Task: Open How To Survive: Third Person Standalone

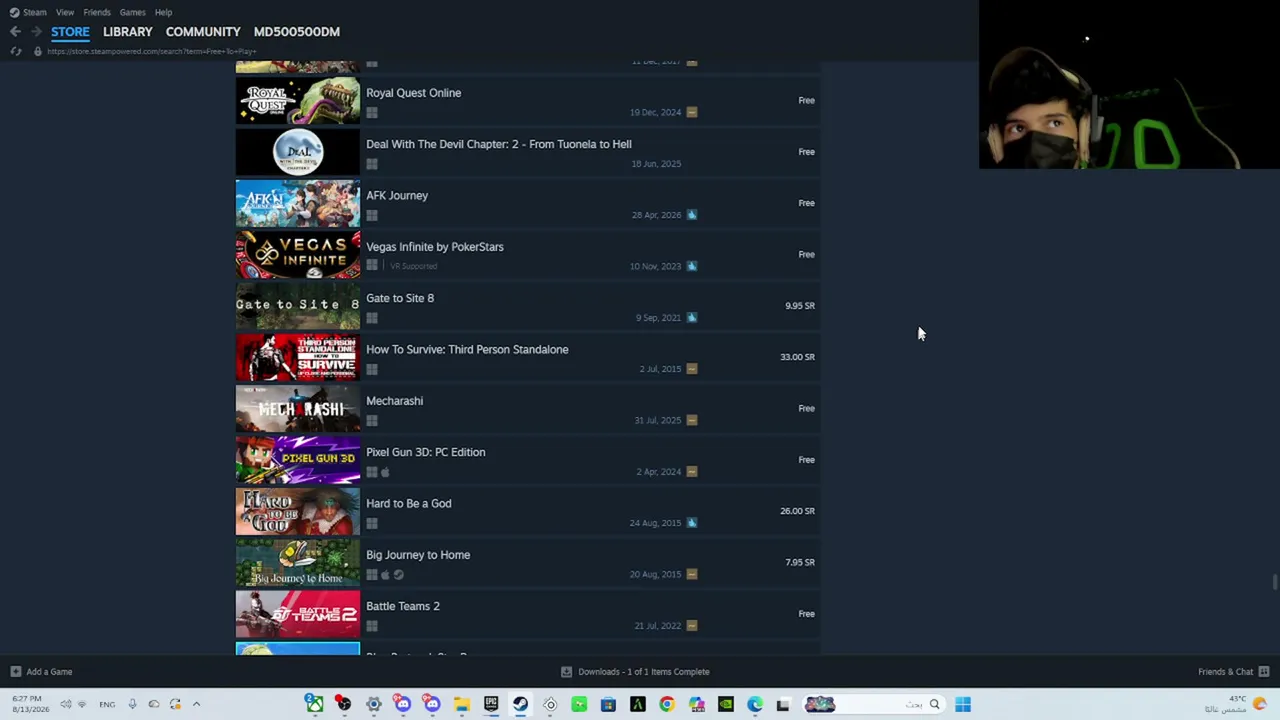Action: [528, 358]
